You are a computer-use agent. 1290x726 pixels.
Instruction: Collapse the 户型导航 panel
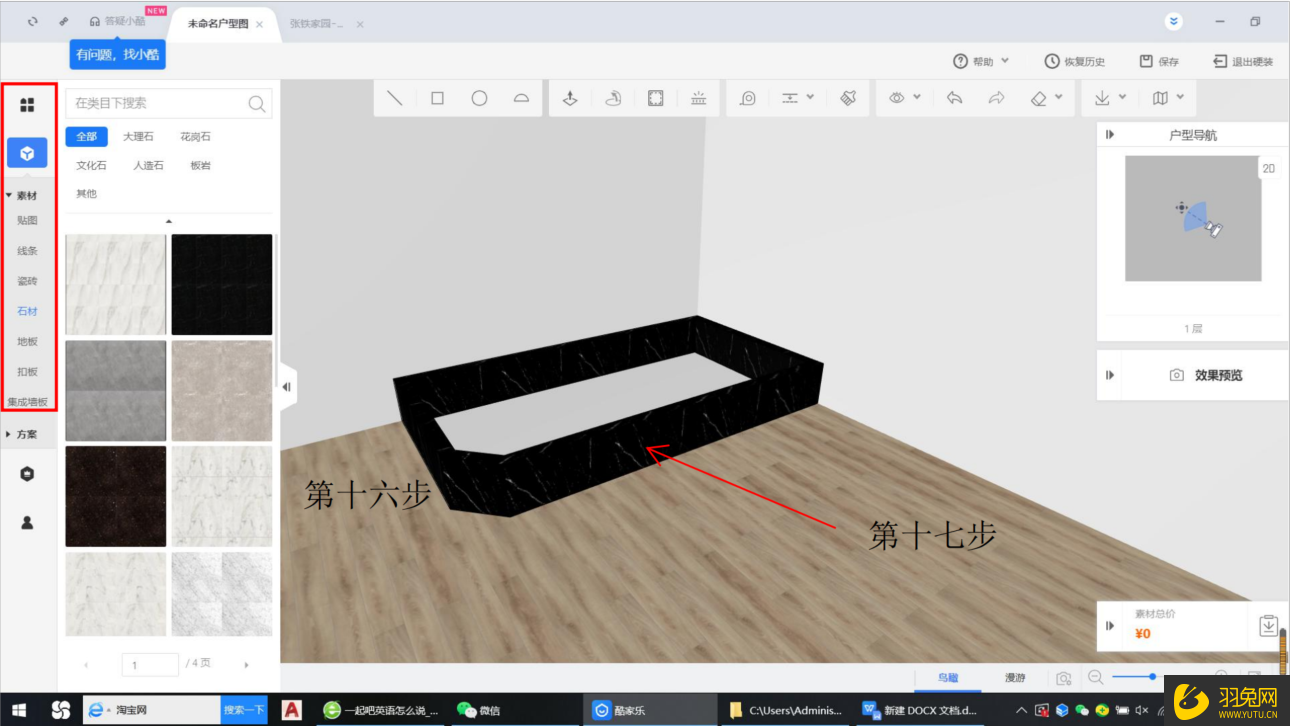1110,135
